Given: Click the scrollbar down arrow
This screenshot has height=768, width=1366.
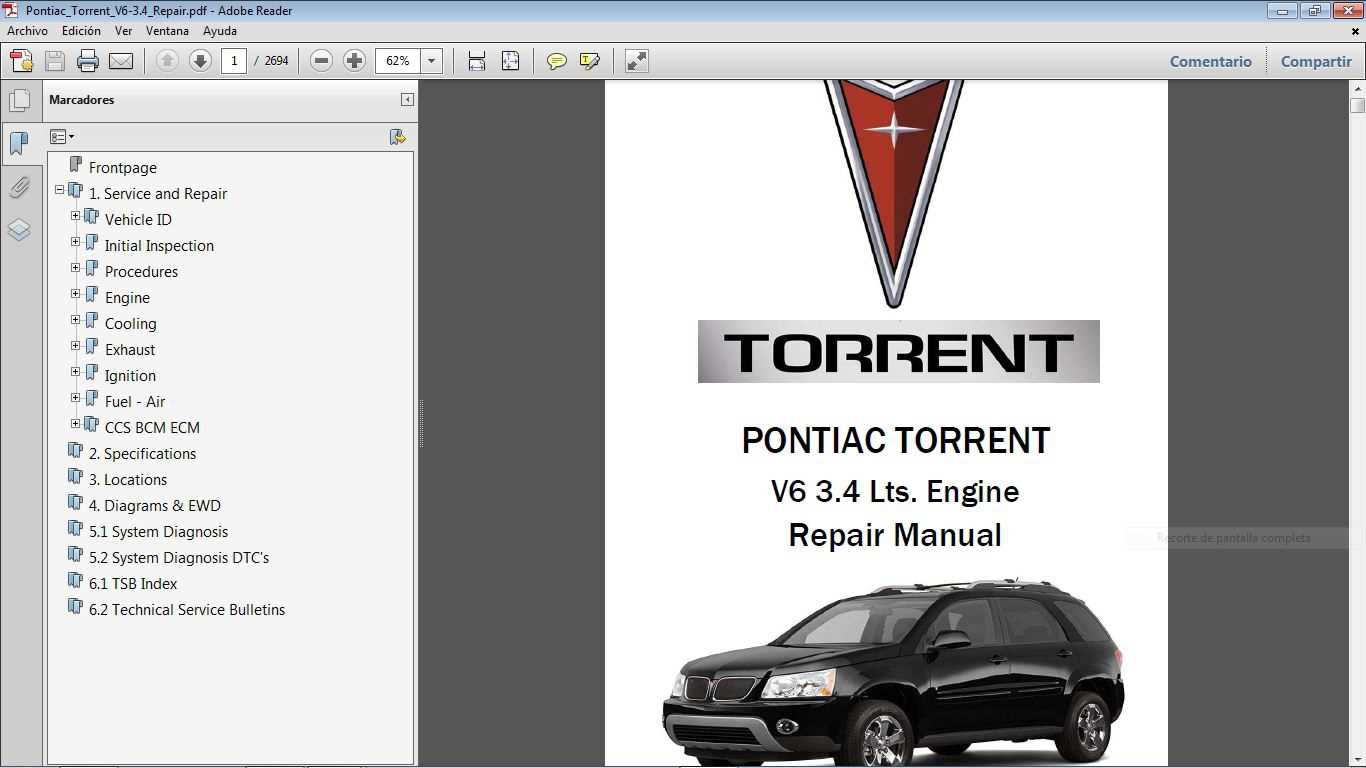Looking at the screenshot, I should point(1357,760).
